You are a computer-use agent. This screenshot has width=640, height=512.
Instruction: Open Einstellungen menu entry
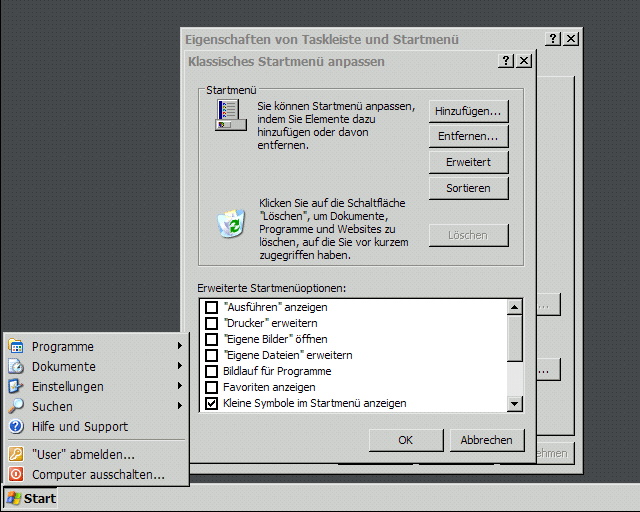(96, 386)
